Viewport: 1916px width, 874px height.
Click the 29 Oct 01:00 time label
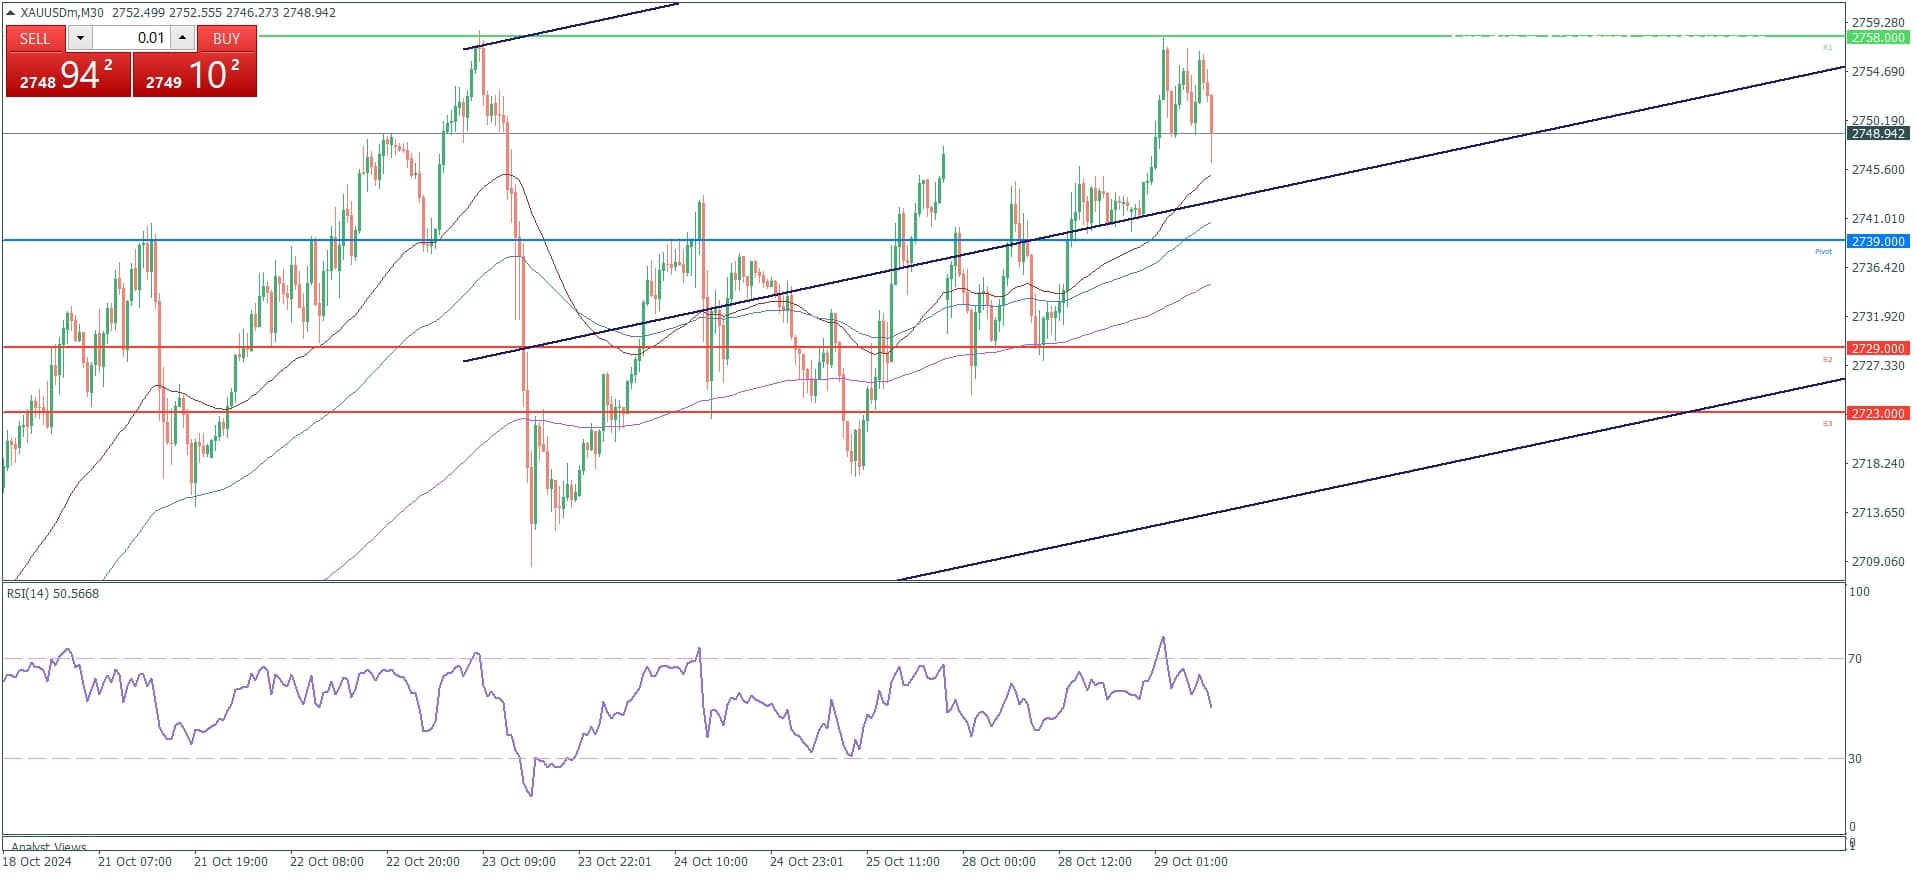[x=1191, y=862]
